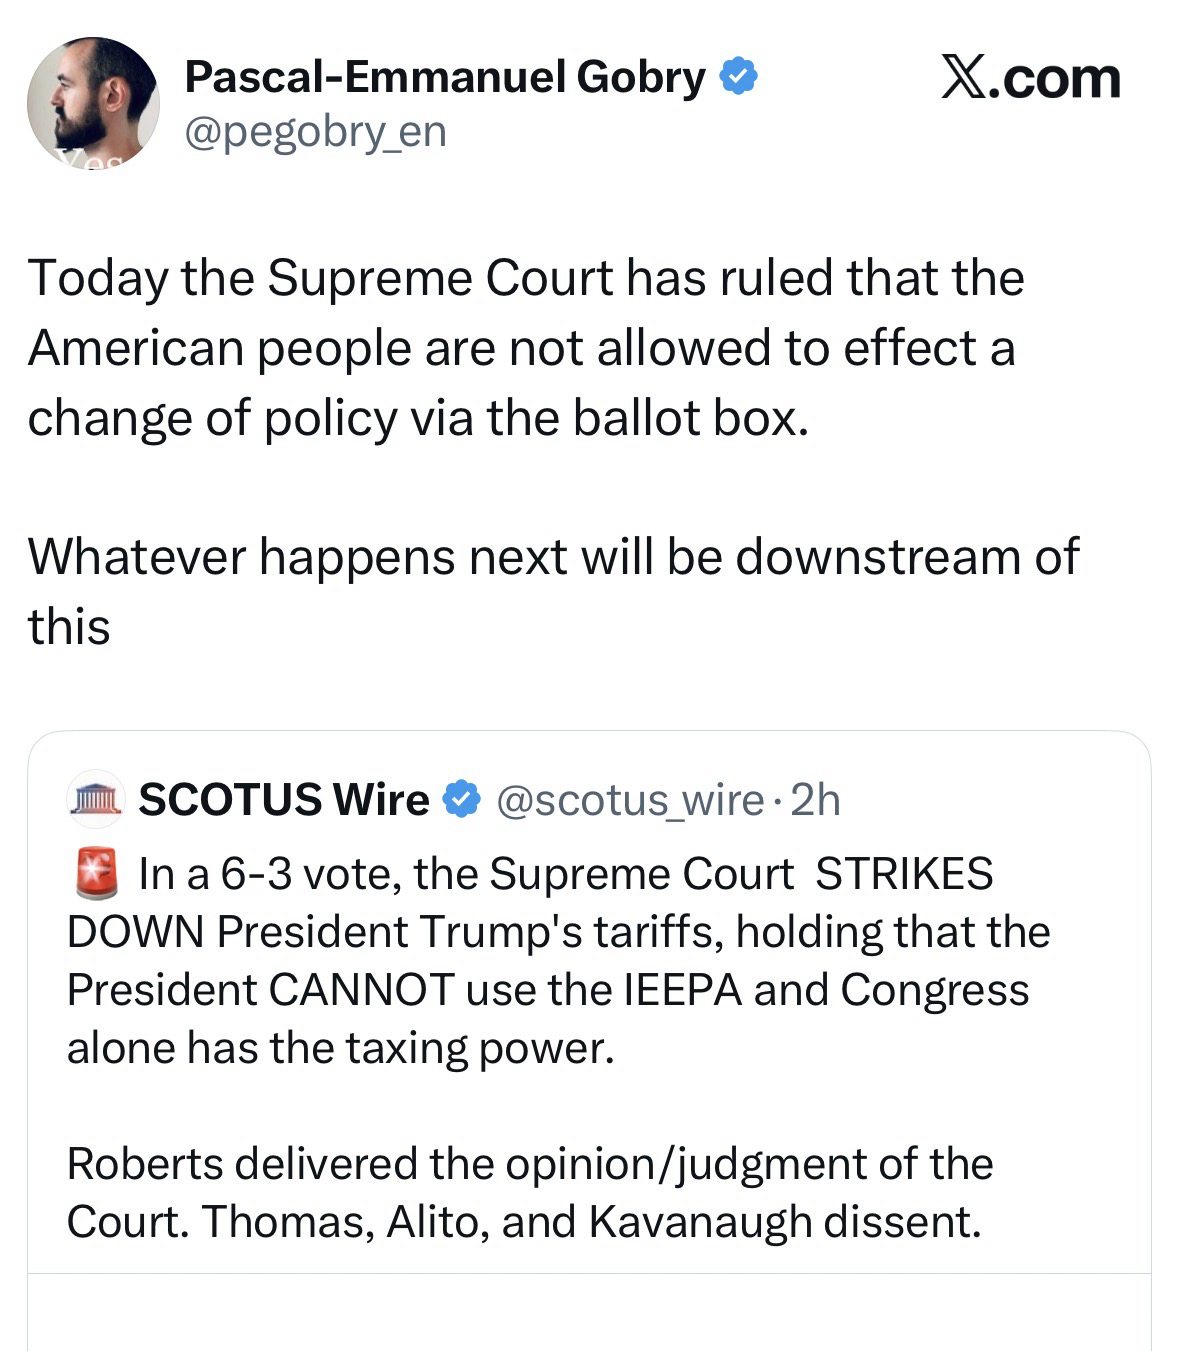Click the "Whatever happens next" paragraph
The image size is (1179, 1351).
click(552, 590)
